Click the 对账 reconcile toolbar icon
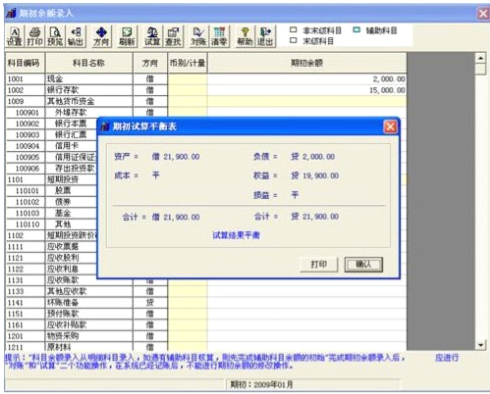Image resolution: width=490 pixels, height=394 pixels. point(198,36)
